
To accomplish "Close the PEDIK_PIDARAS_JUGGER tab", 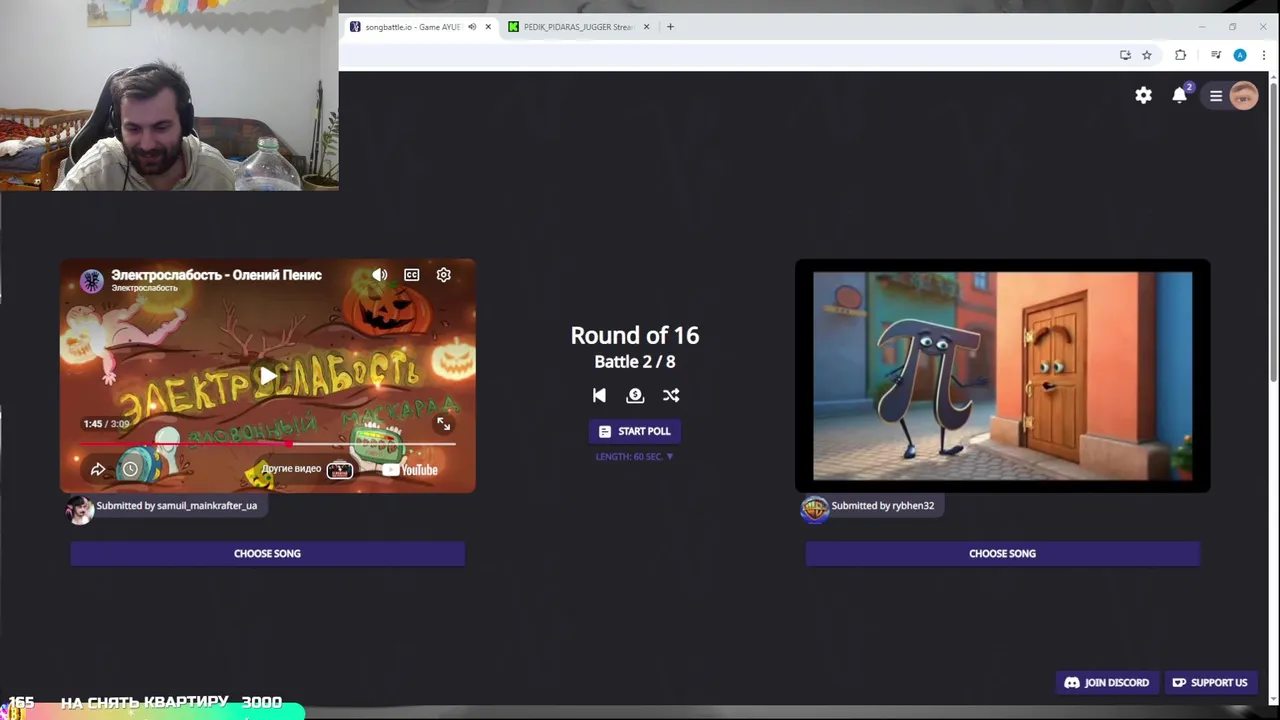I will pos(646,27).
